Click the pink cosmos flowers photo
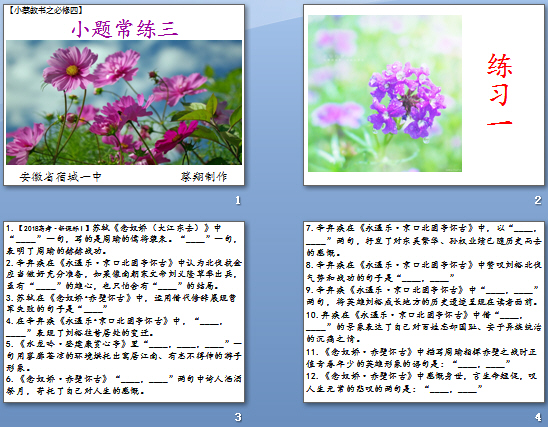This screenshot has width=548, height=427. coord(124,102)
